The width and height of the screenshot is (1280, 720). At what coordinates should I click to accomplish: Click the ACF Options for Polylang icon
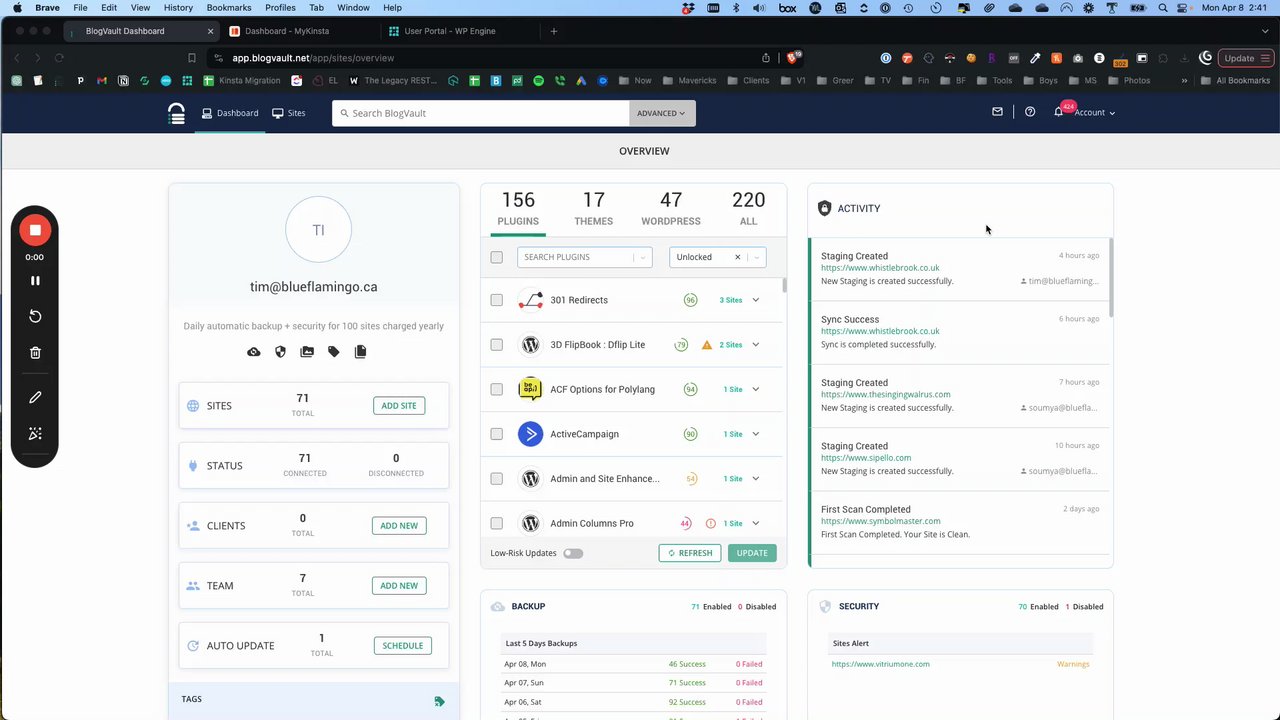pos(531,389)
